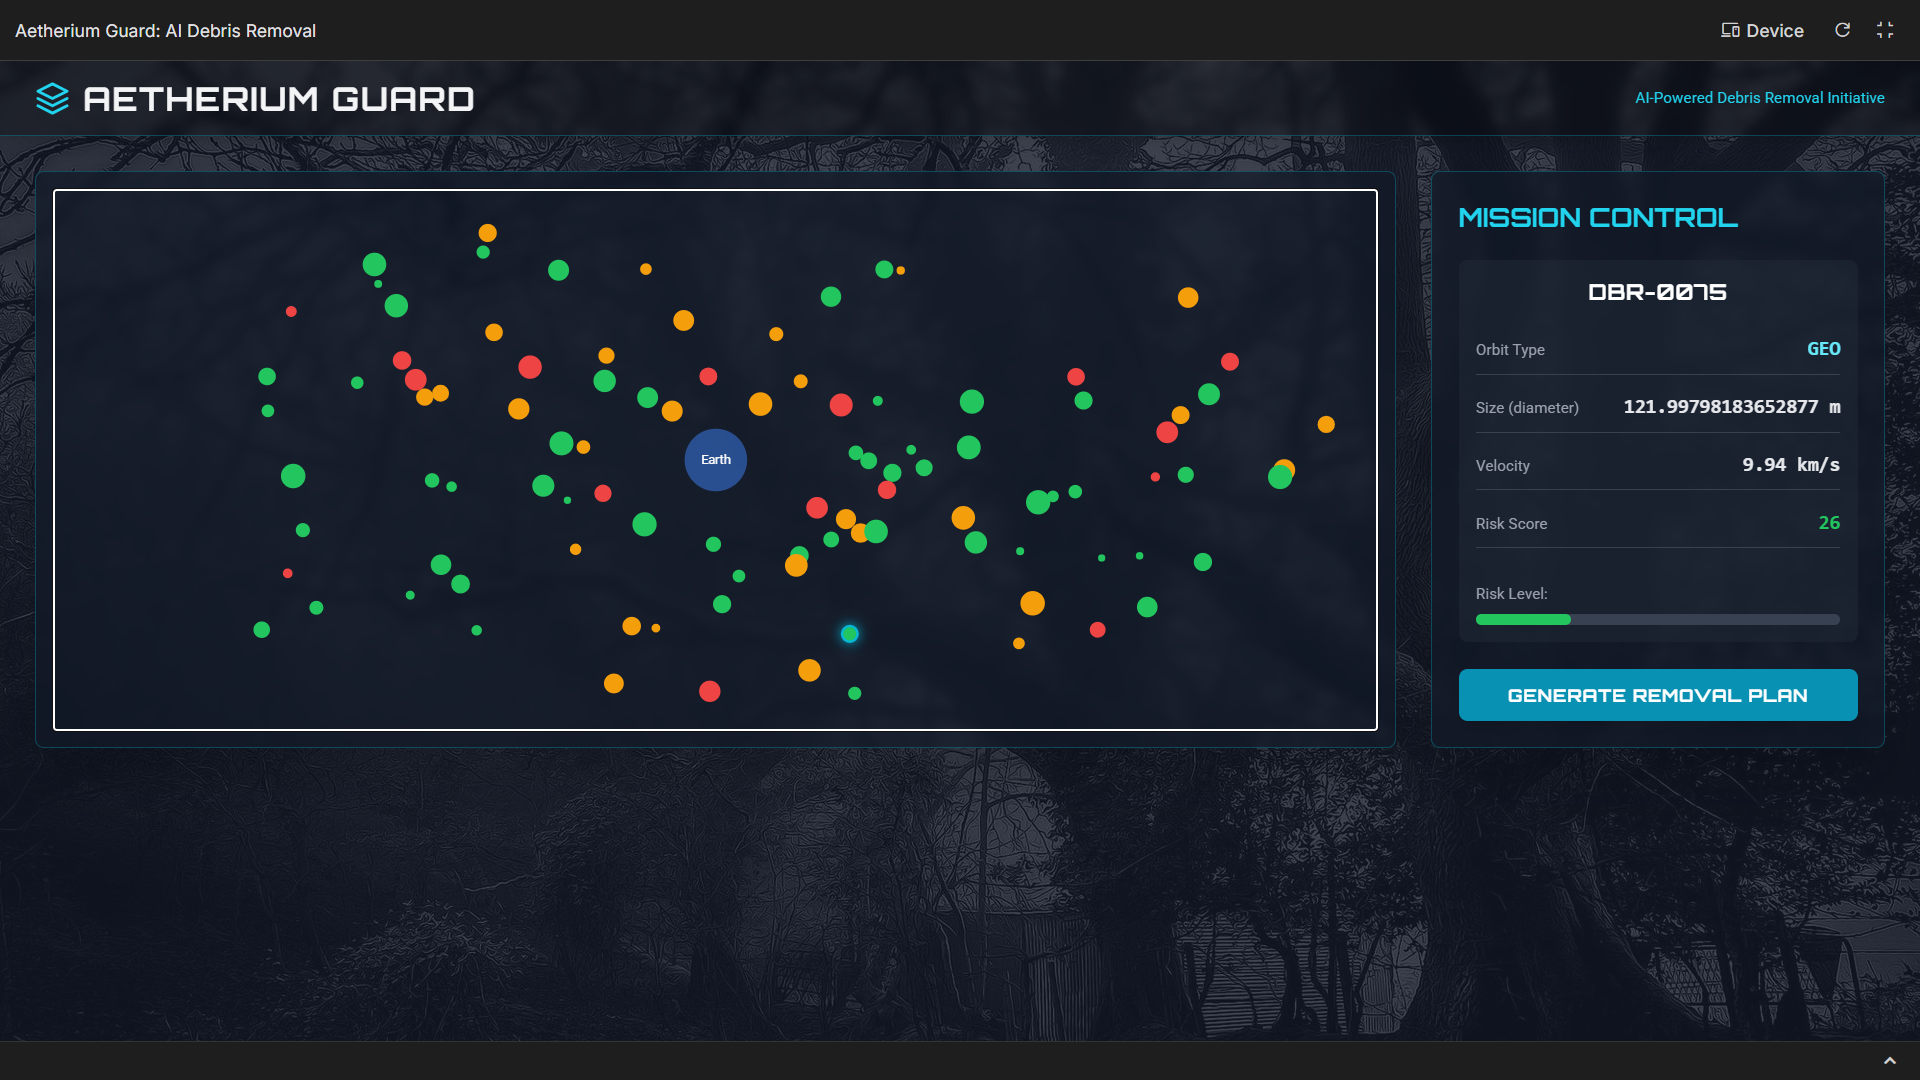Click the risk score value 26
The width and height of the screenshot is (1920, 1080).
tap(1829, 523)
